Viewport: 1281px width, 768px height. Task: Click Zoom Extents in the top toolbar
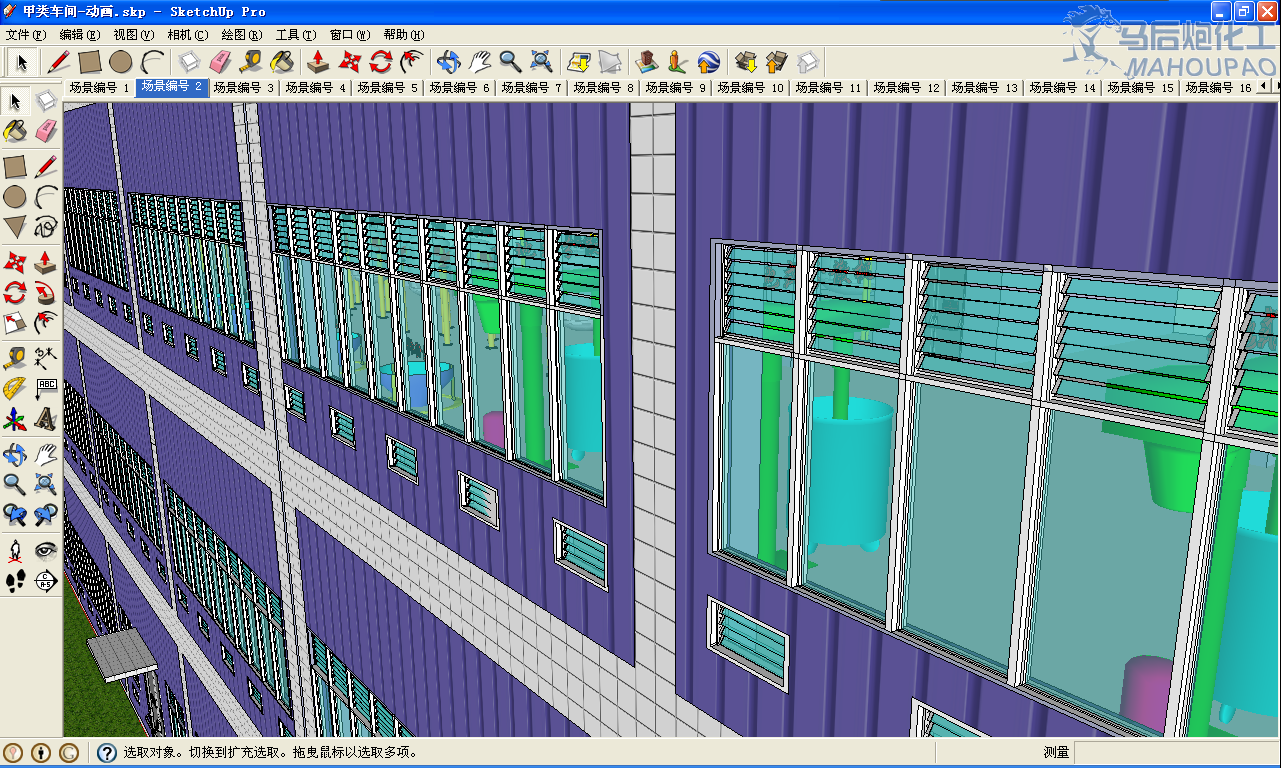pyautogui.click(x=541, y=62)
